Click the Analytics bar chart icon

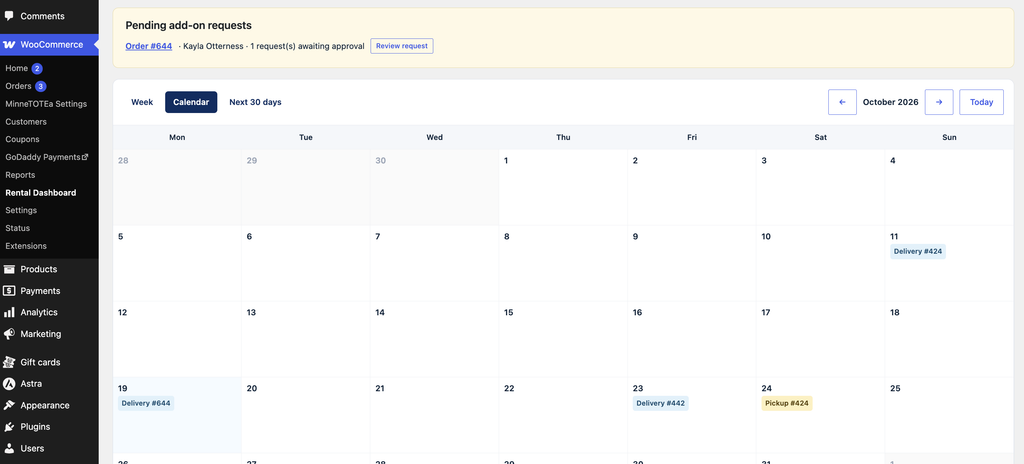click(x=9, y=312)
